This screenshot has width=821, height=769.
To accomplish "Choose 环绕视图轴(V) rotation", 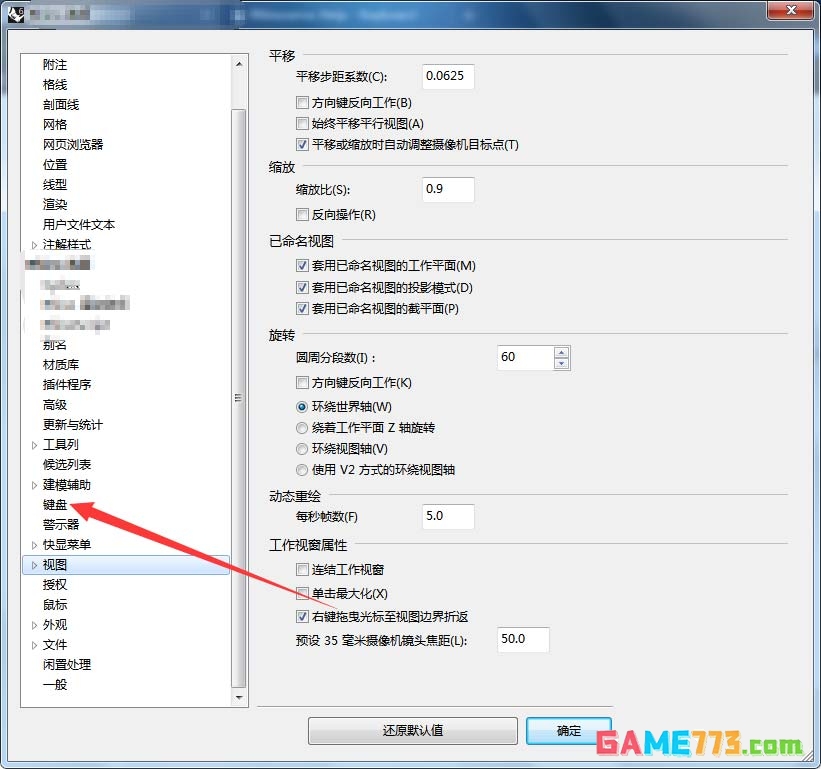I will (302, 449).
